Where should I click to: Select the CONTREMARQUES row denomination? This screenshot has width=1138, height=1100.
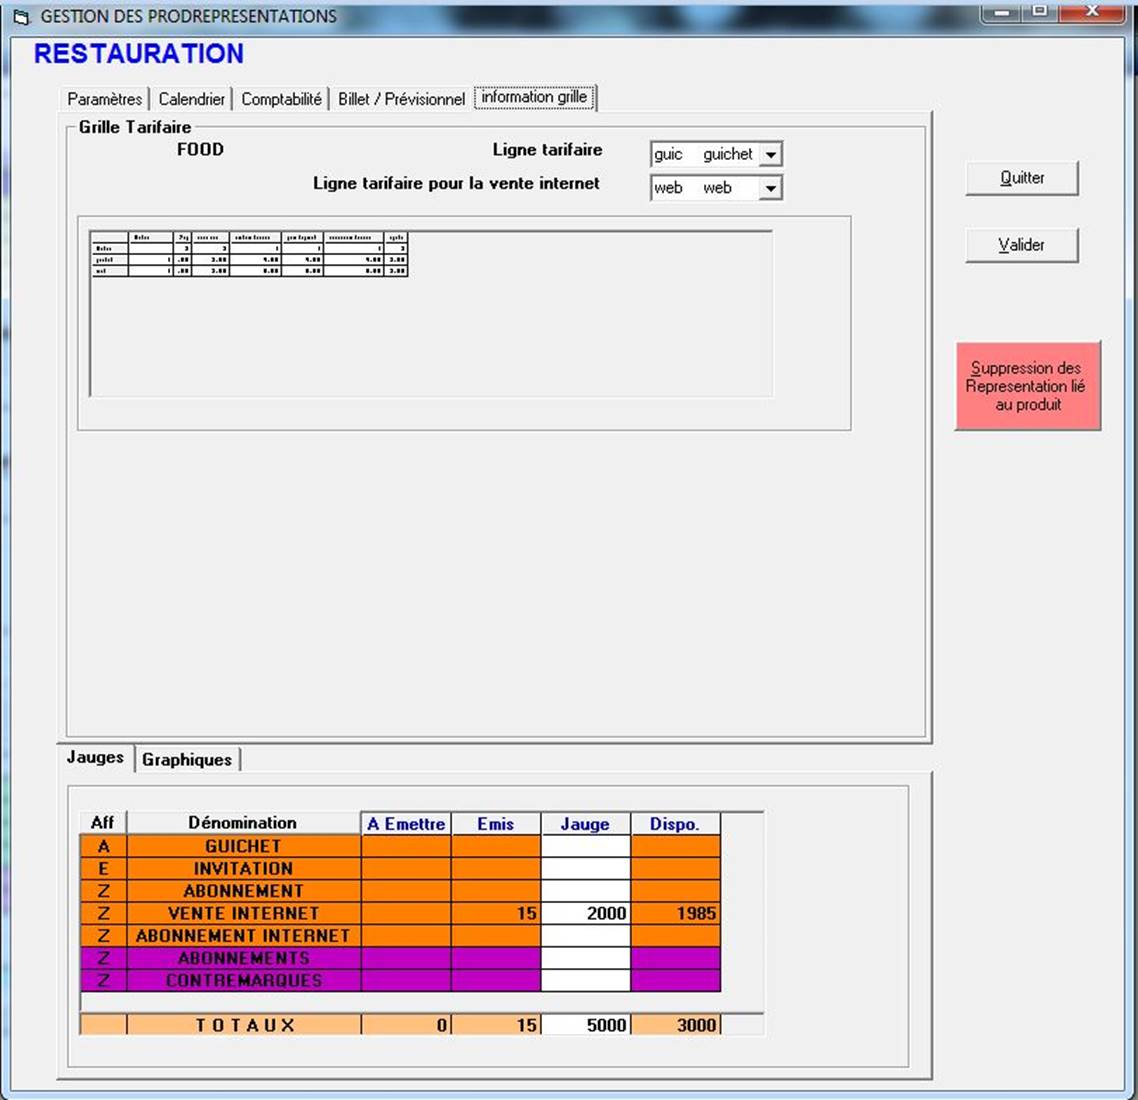tap(243, 981)
